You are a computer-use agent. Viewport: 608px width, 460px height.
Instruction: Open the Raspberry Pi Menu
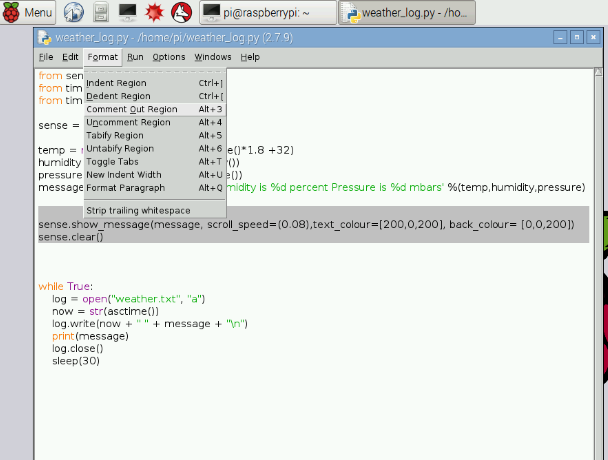click(28, 12)
